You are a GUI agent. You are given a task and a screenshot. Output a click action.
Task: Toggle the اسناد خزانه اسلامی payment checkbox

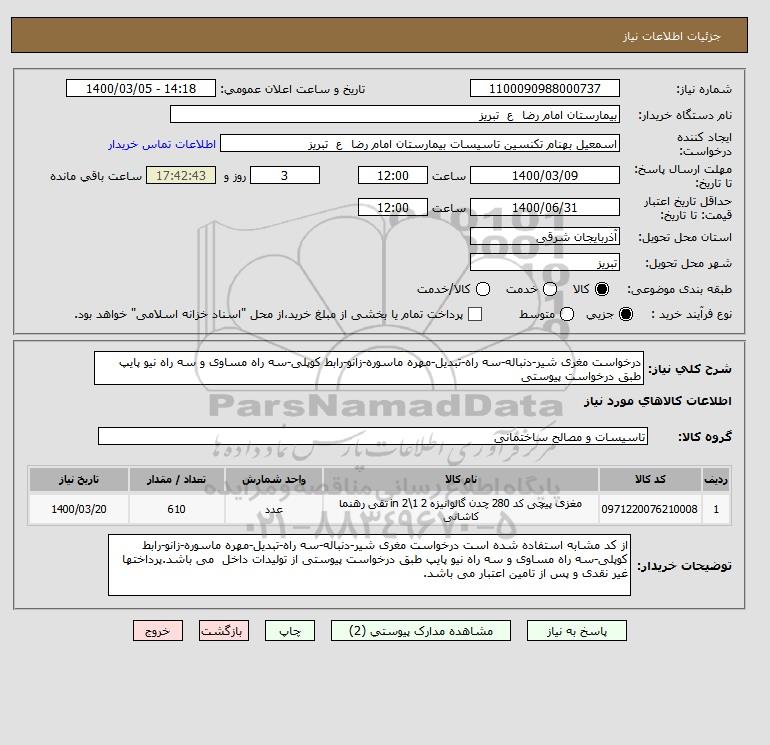click(x=475, y=314)
